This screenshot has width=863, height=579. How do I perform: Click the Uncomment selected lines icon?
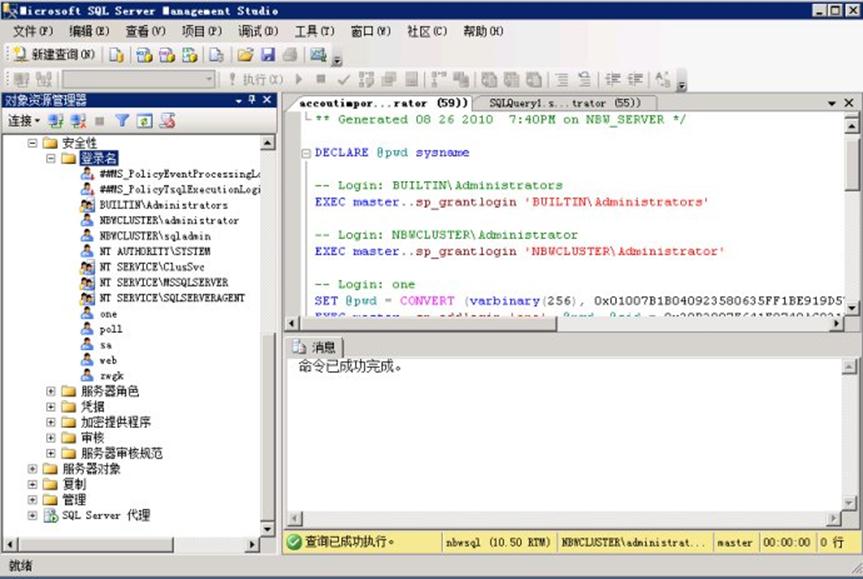pos(585,80)
